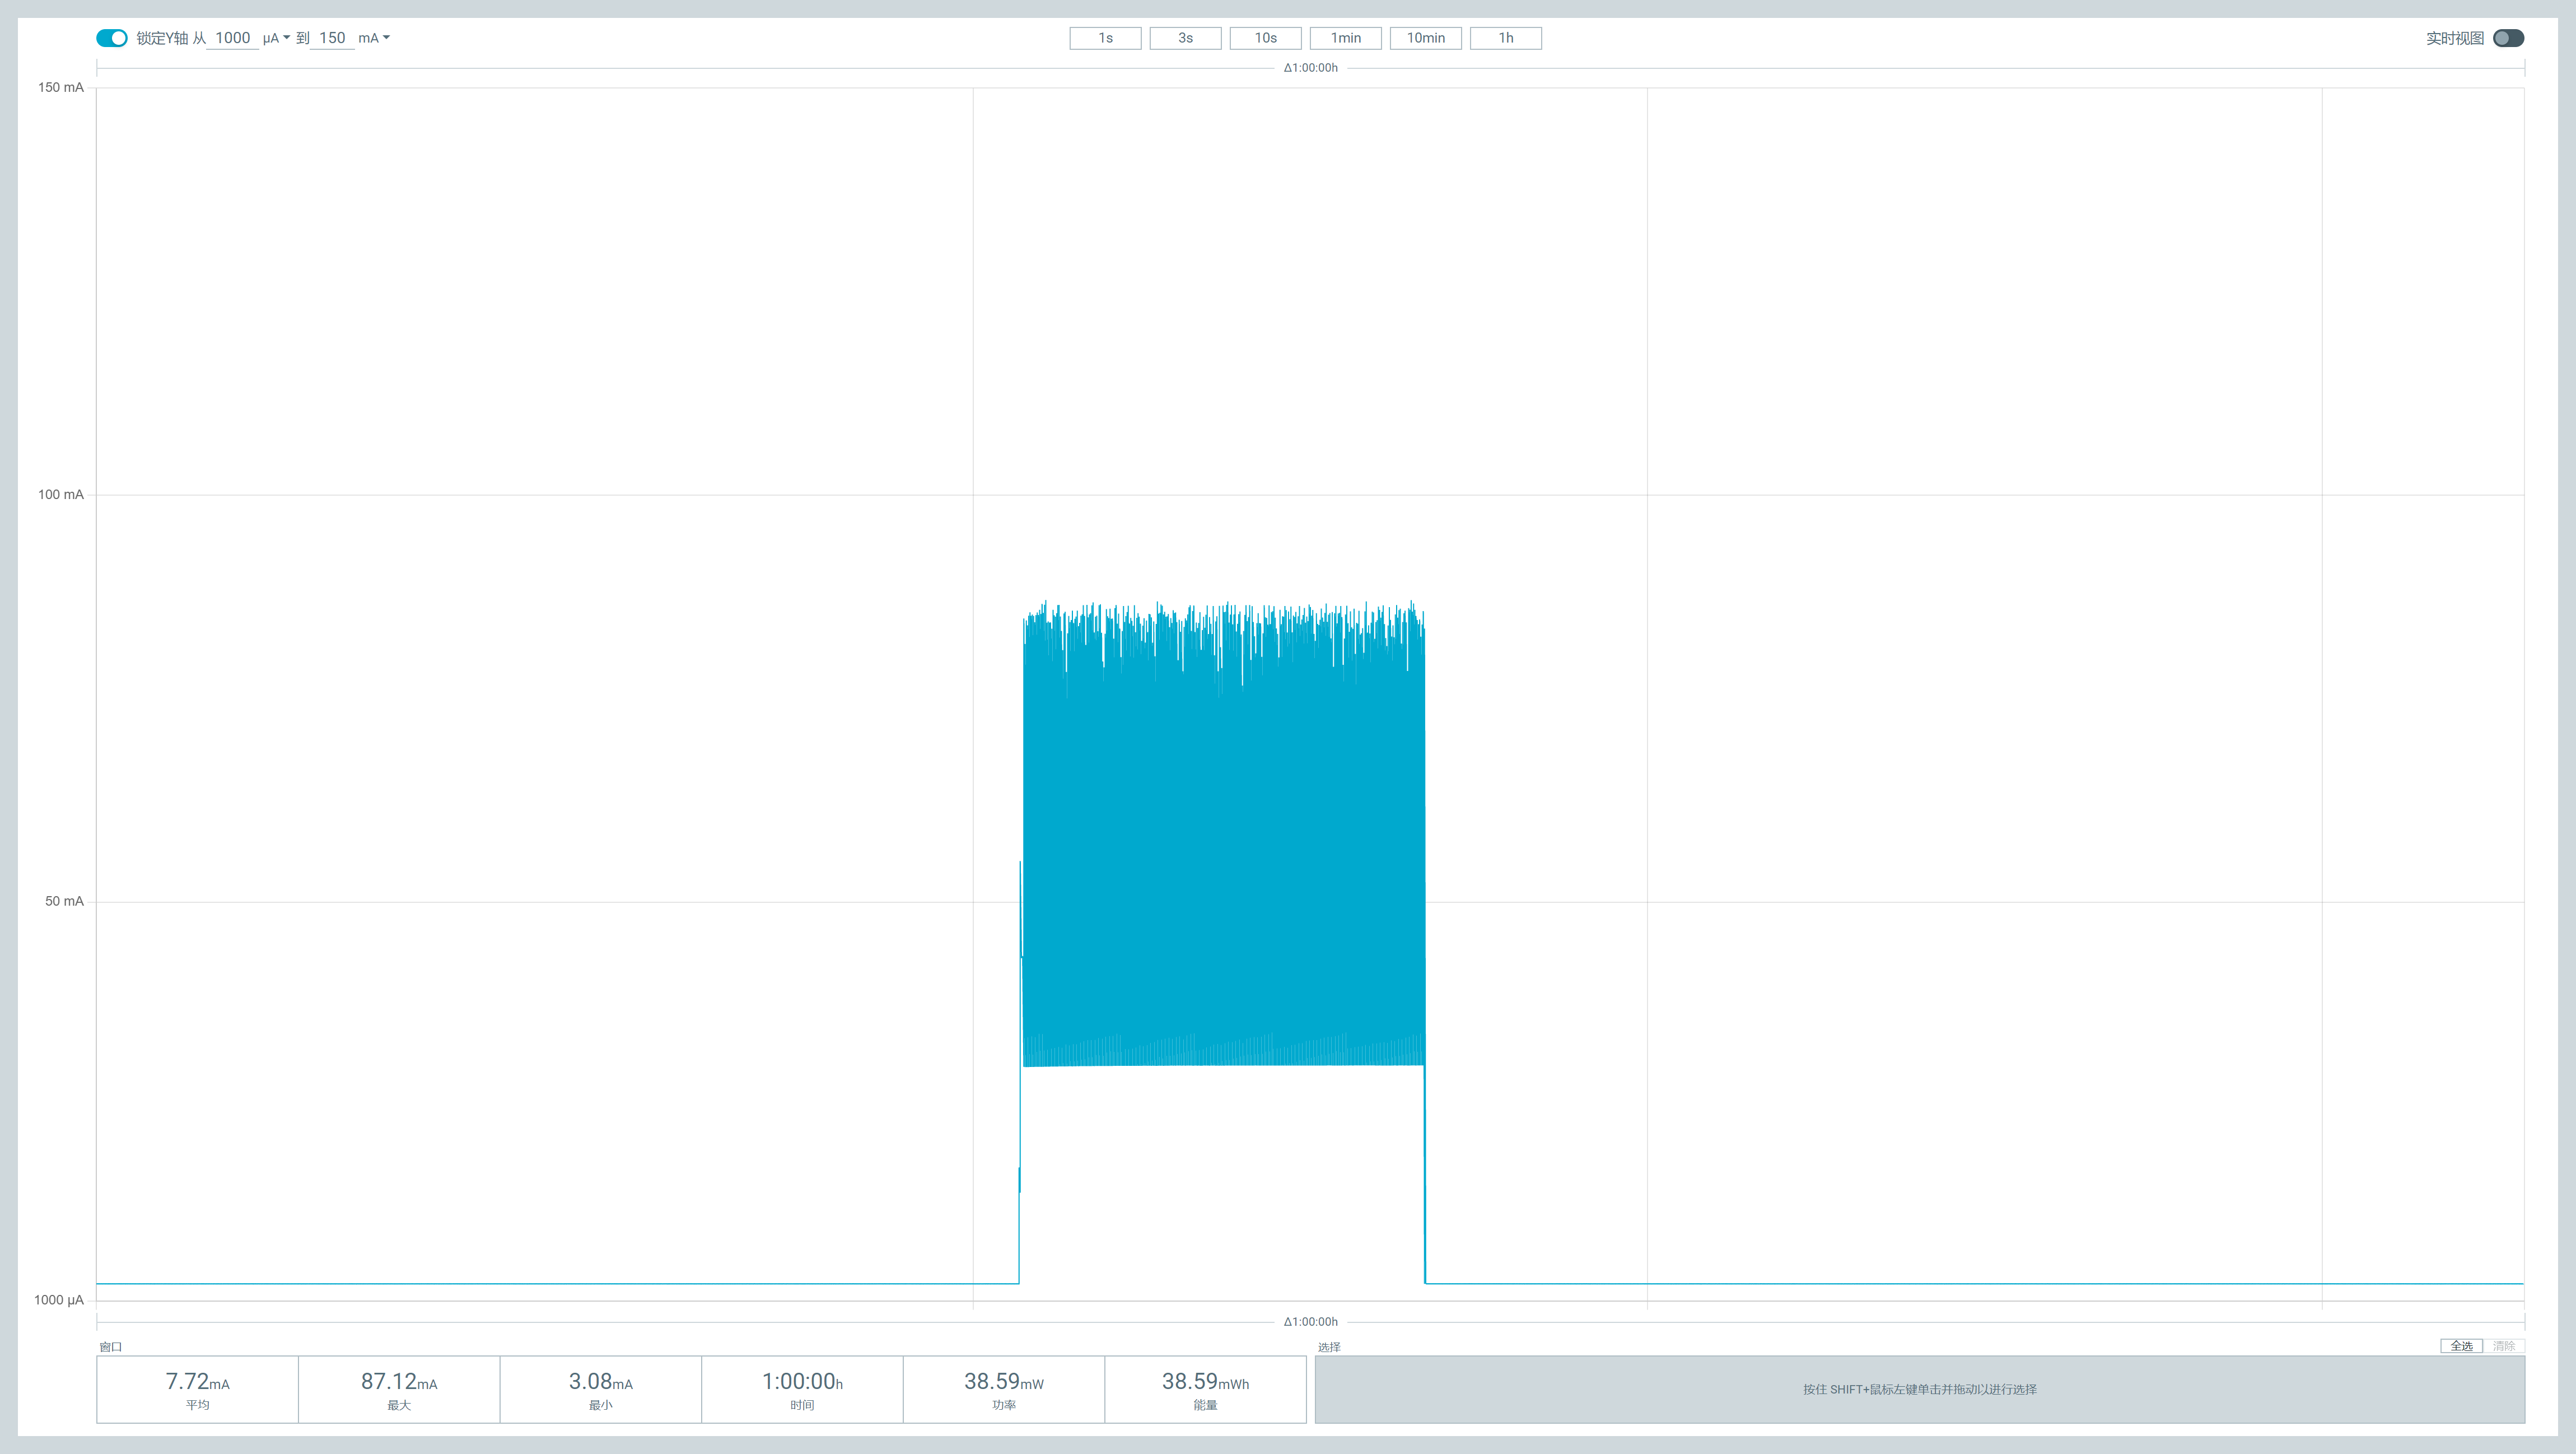The height and width of the screenshot is (1454, 2576).
Task: Click the select all (全选) button
Action: point(2461,1346)
